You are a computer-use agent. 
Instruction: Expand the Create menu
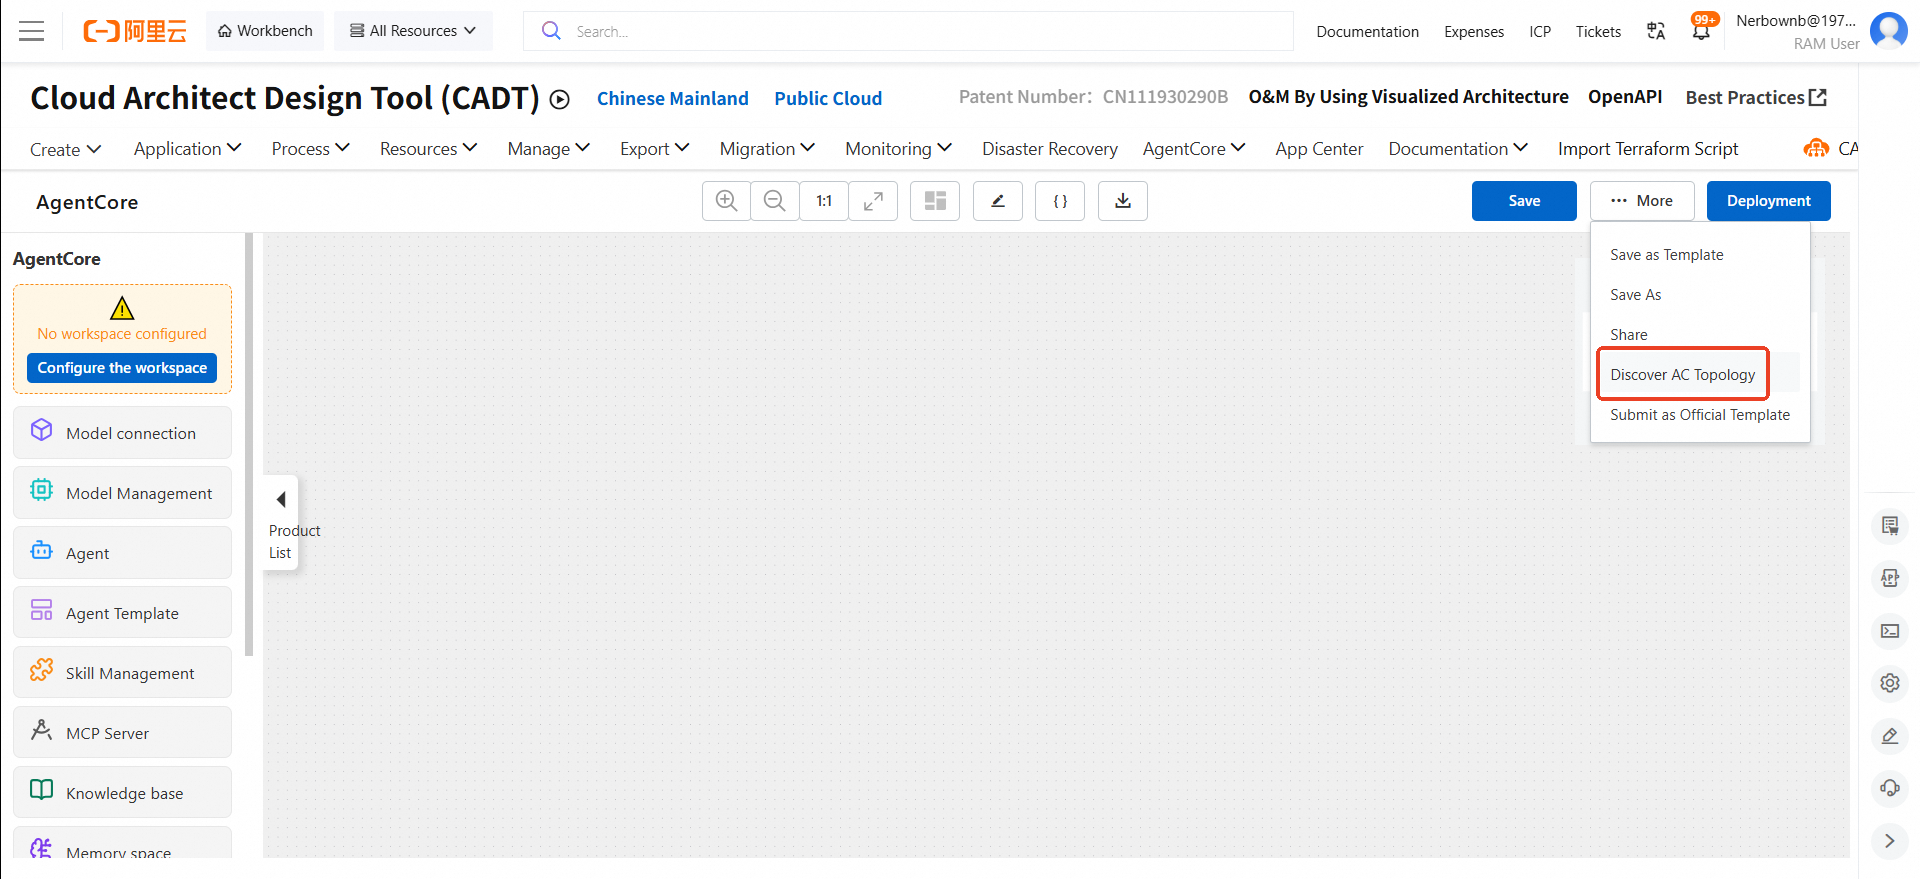[x=66, y=149]
